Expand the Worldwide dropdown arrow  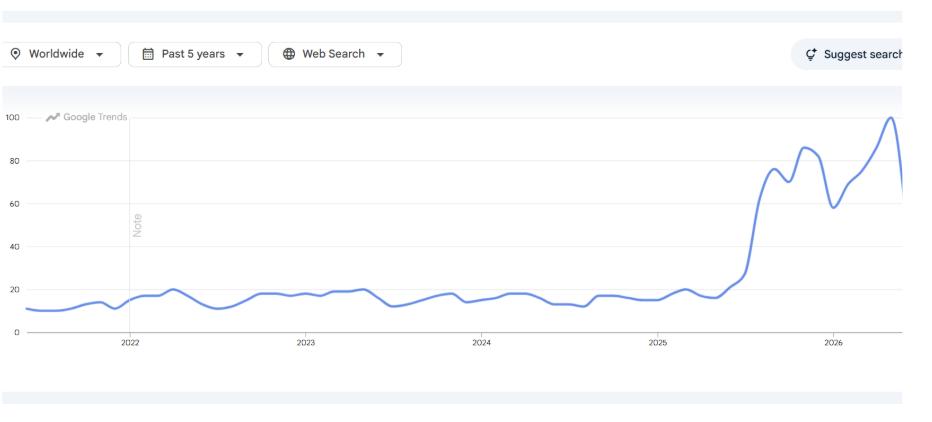click(99, 55)
